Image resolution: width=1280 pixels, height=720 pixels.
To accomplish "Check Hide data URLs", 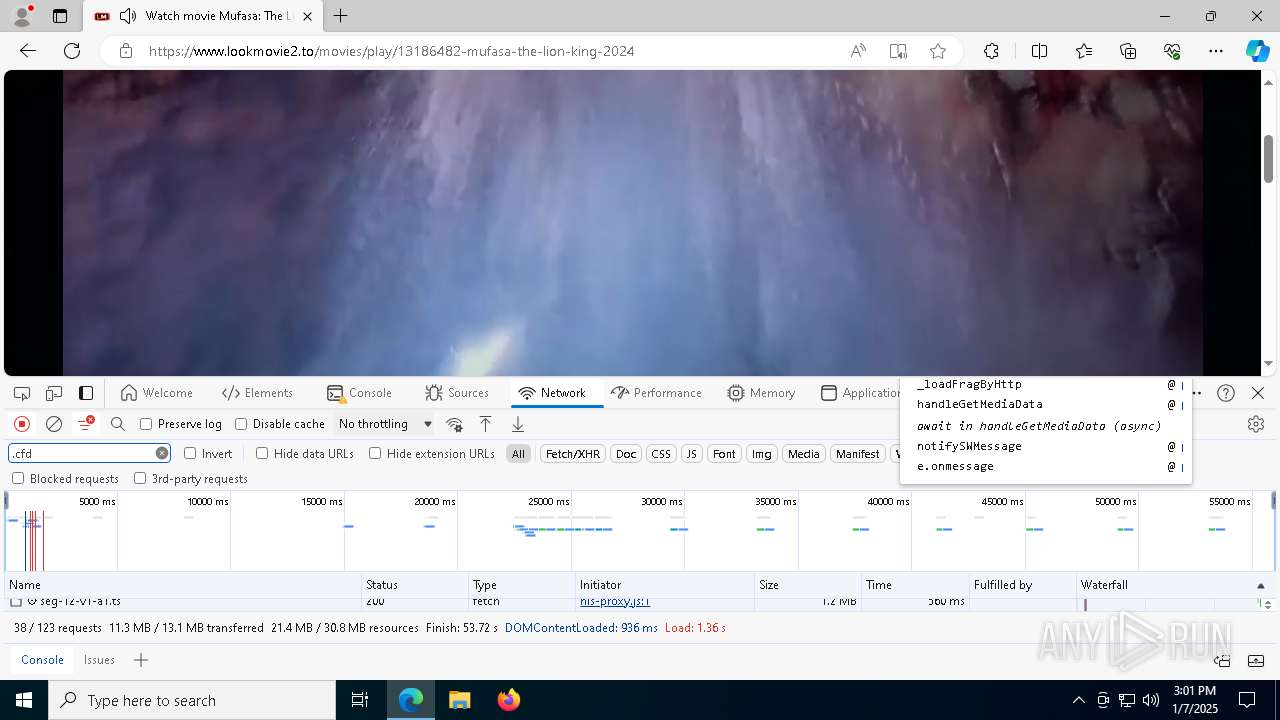I will (262, 453).
